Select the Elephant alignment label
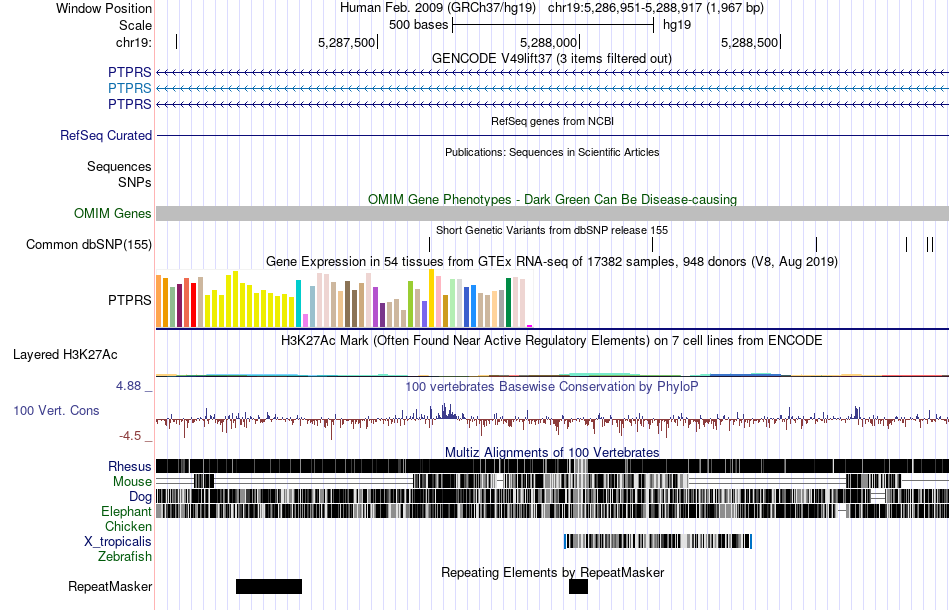Screen dimensions: 950x610 pyautogui.click(x=126, y=512)
